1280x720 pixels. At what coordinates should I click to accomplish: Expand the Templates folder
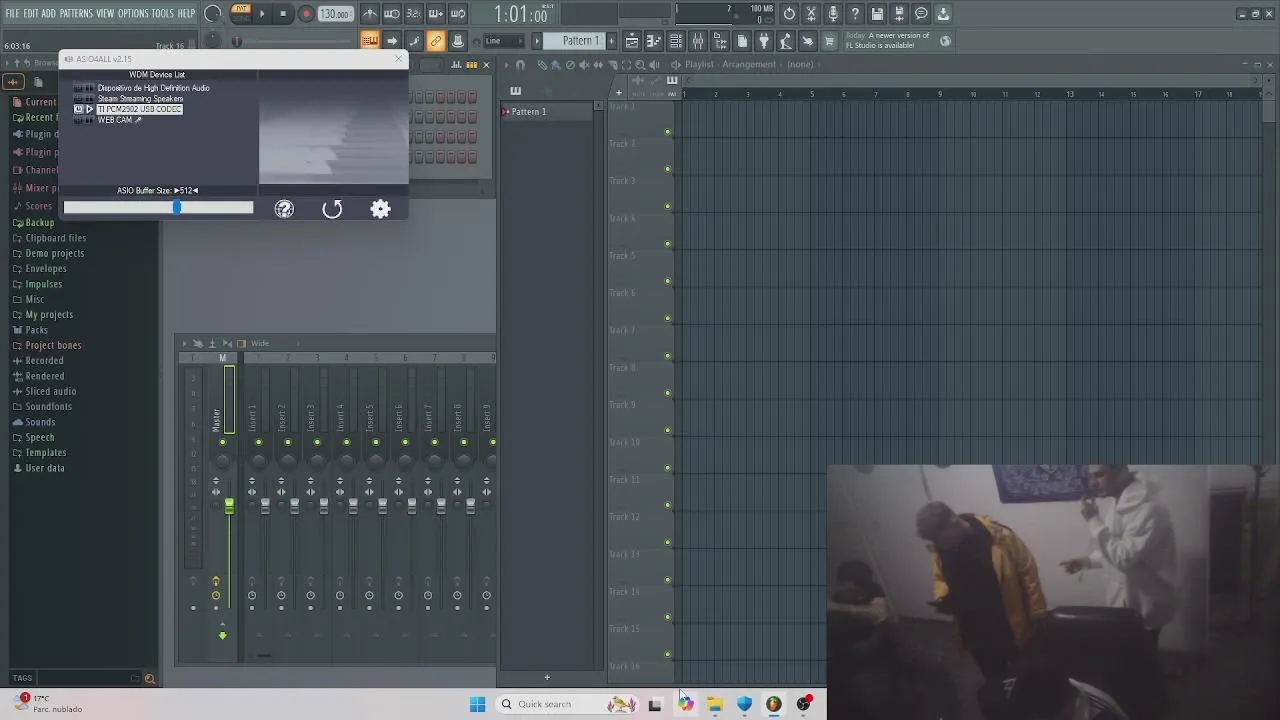click(45, 453)
